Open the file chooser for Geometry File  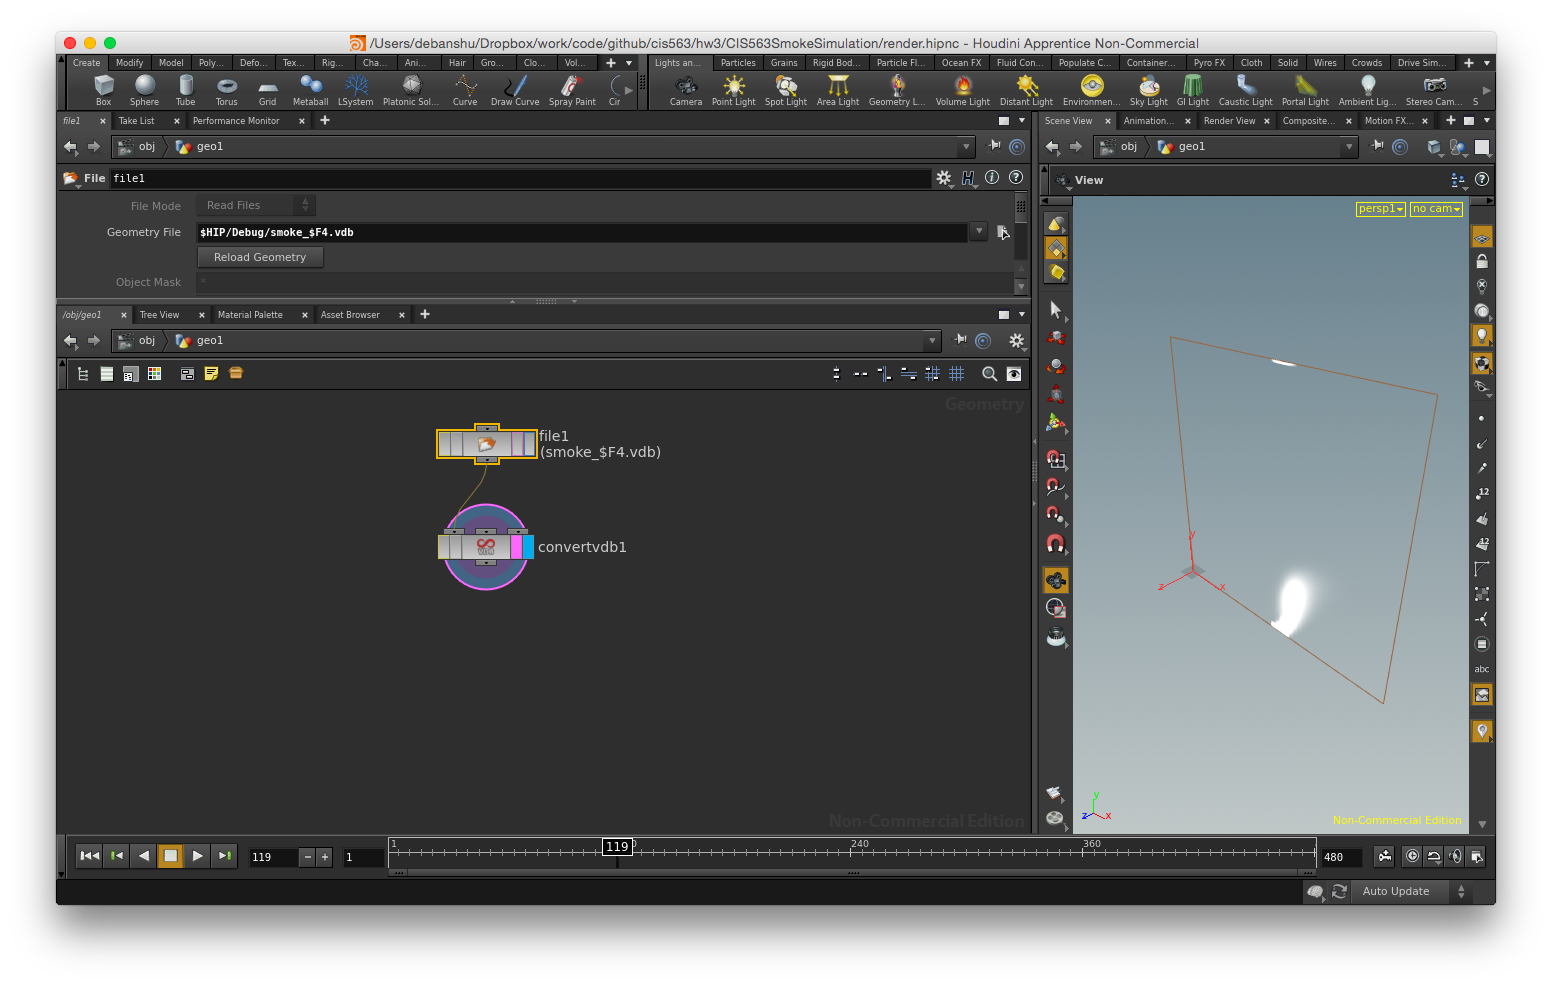[1003, 232]
